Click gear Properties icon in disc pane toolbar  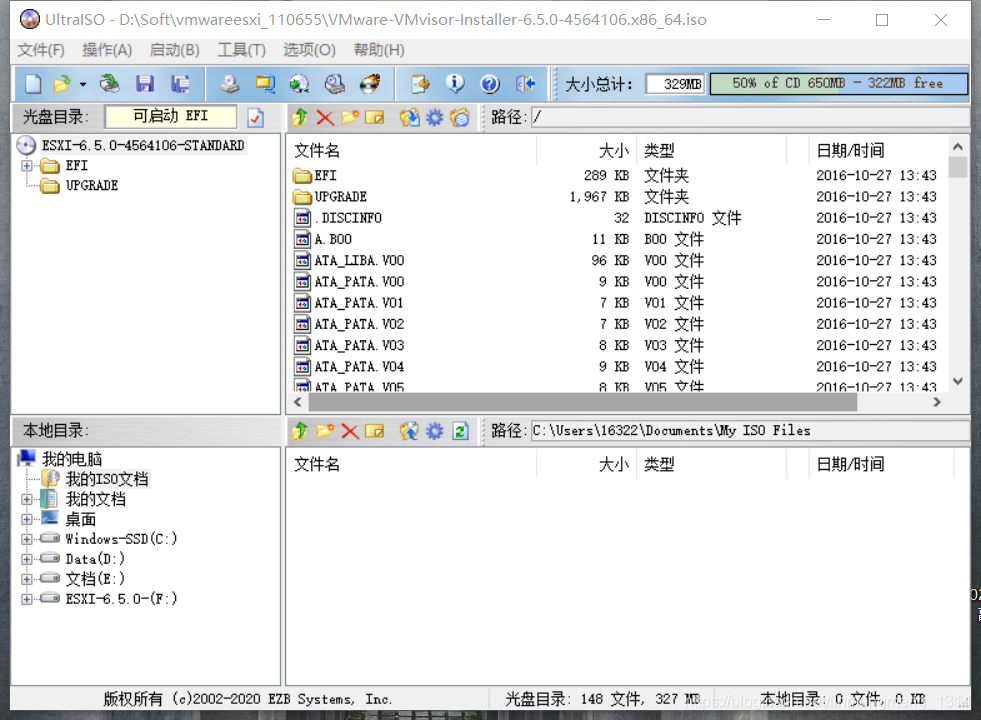[434, 118]
